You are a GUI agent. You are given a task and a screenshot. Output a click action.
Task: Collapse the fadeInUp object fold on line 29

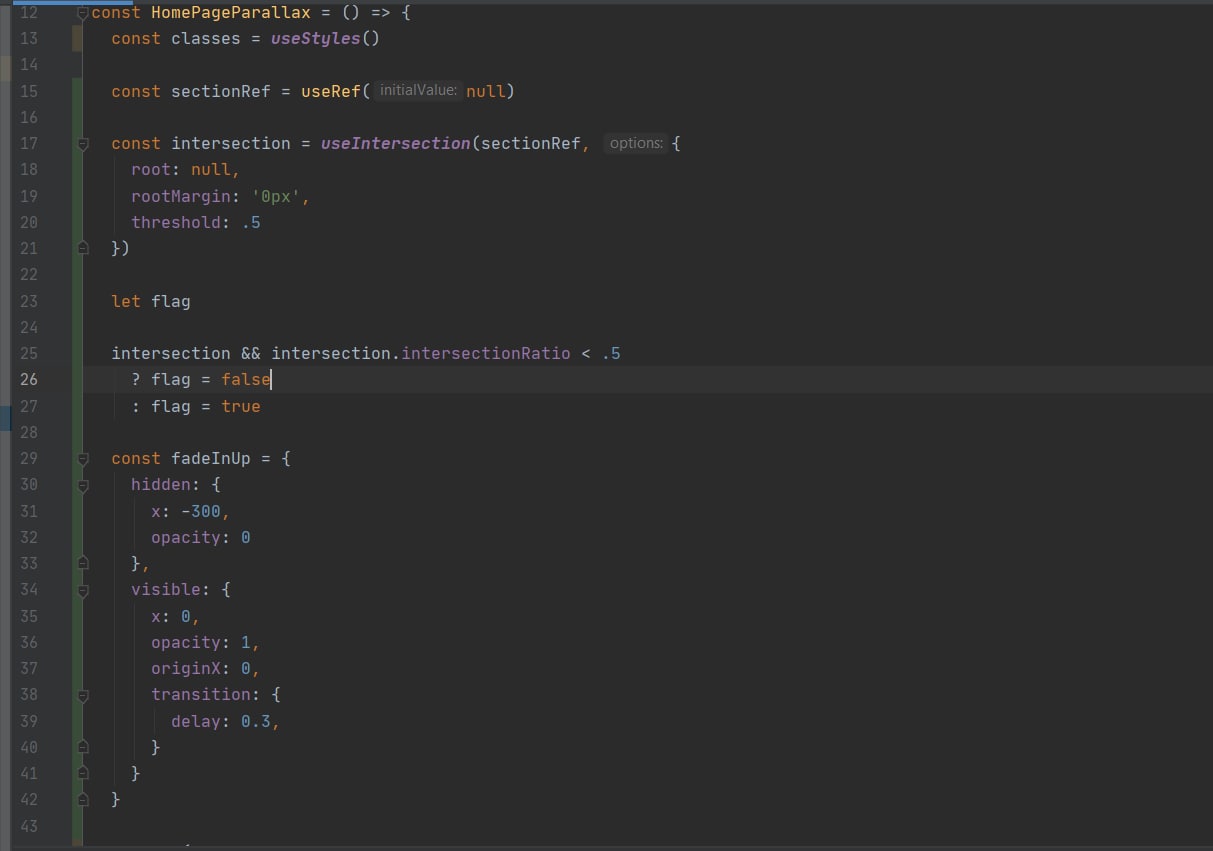pyautogui.click(x=83, y=459)
